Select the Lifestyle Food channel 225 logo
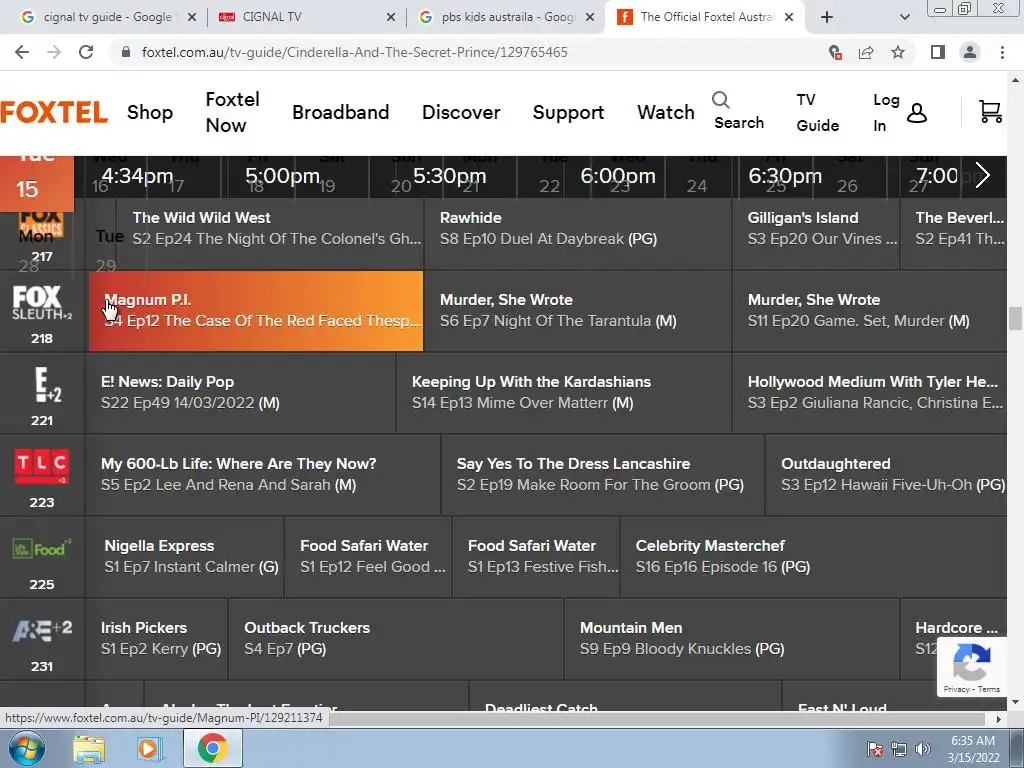1024x768 pixels. [x=42, y=549]
